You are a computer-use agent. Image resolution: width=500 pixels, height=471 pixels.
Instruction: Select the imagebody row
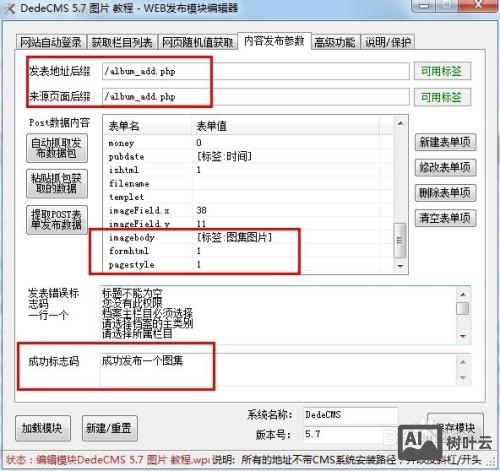248,238
